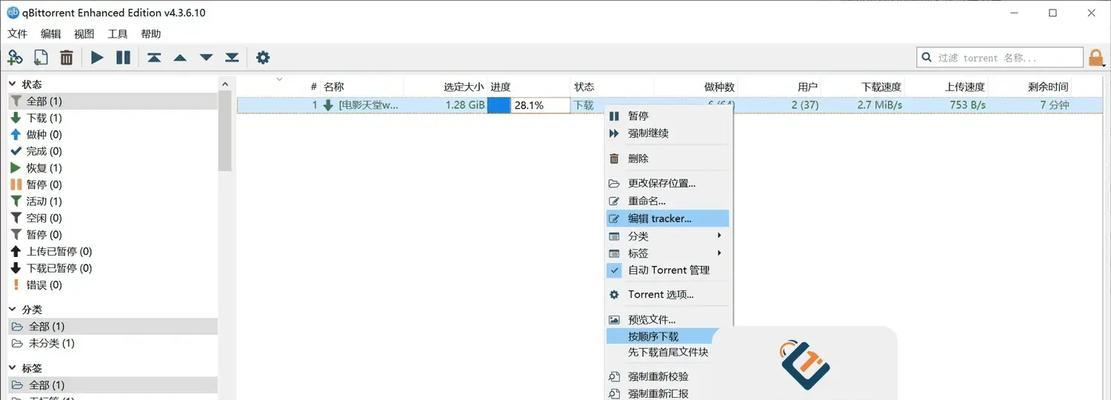Open Torrent 选项... from the context menu
This screenshot has width=1111, height=400.
668,295
